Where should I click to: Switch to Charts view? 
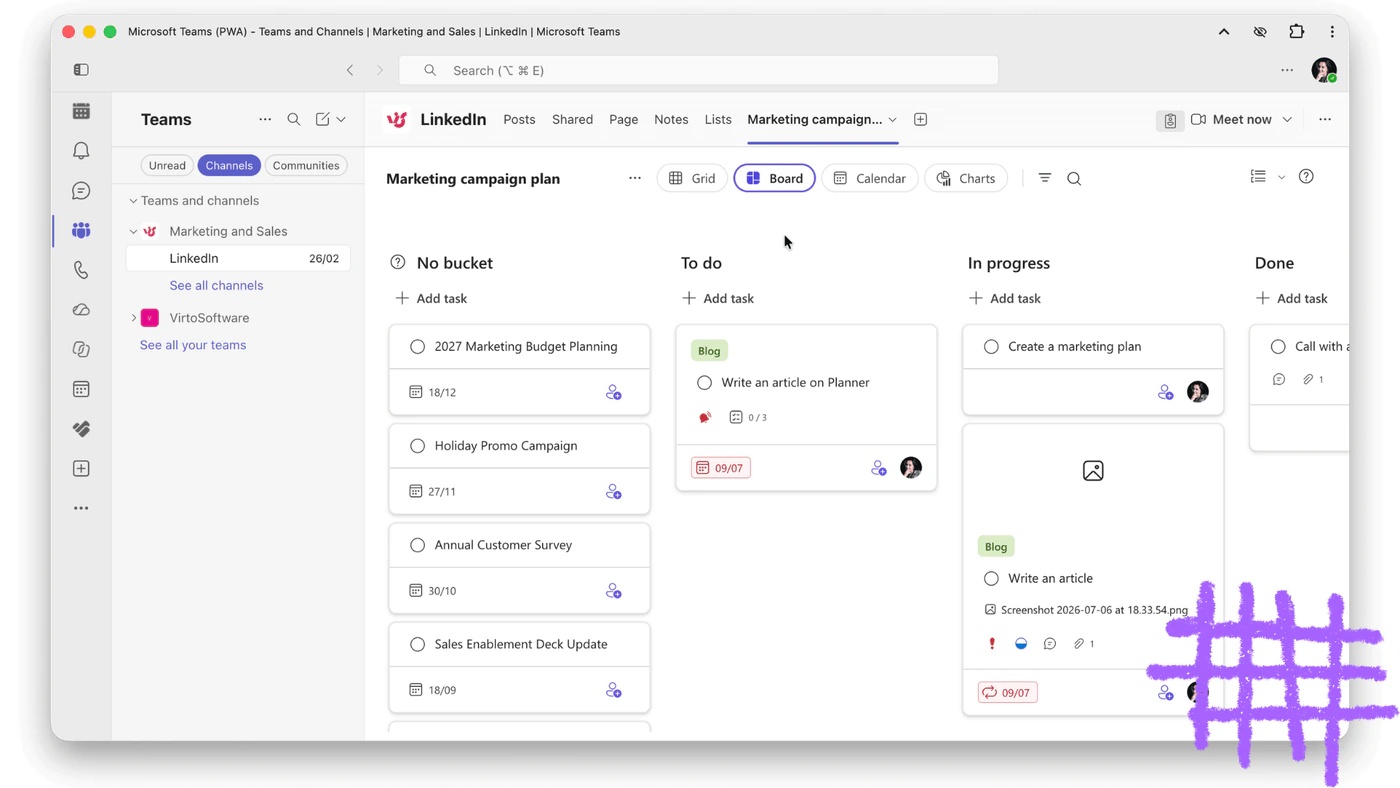[966, 178]
